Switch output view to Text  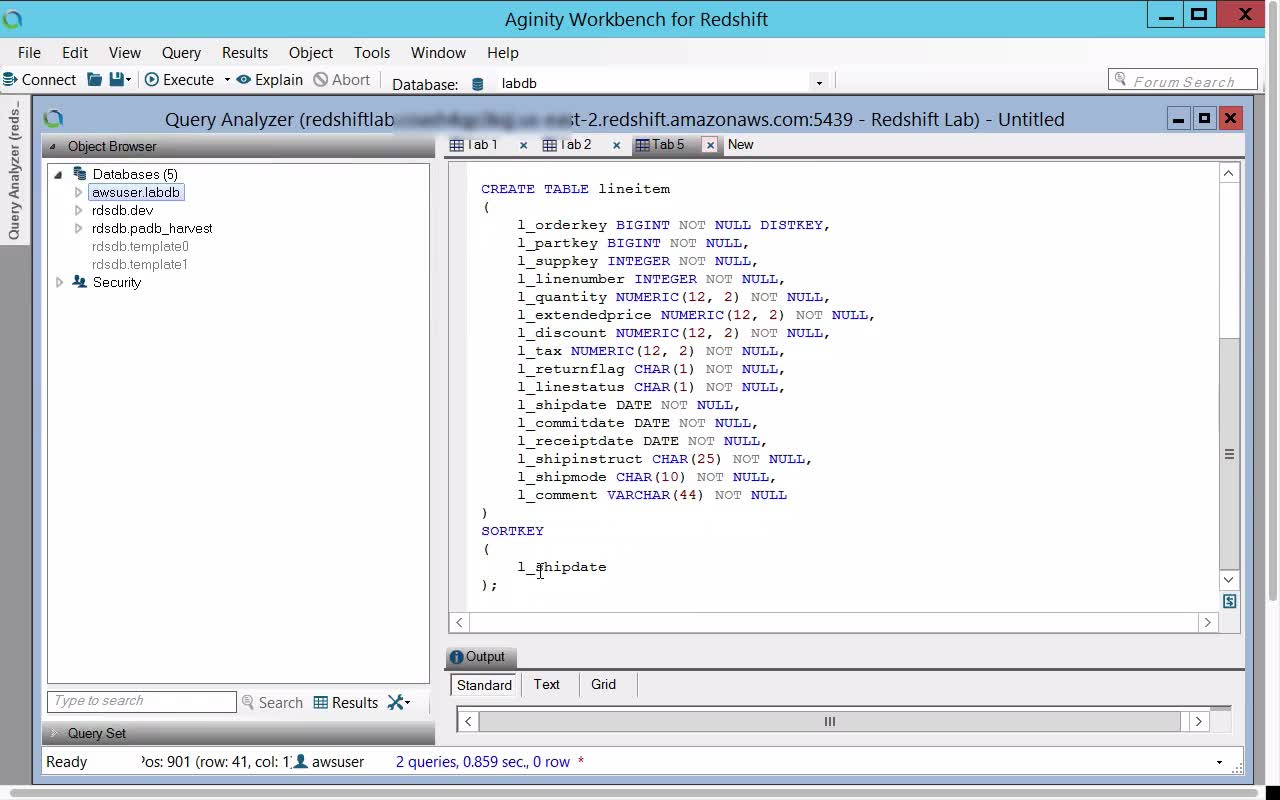point(546,684)
